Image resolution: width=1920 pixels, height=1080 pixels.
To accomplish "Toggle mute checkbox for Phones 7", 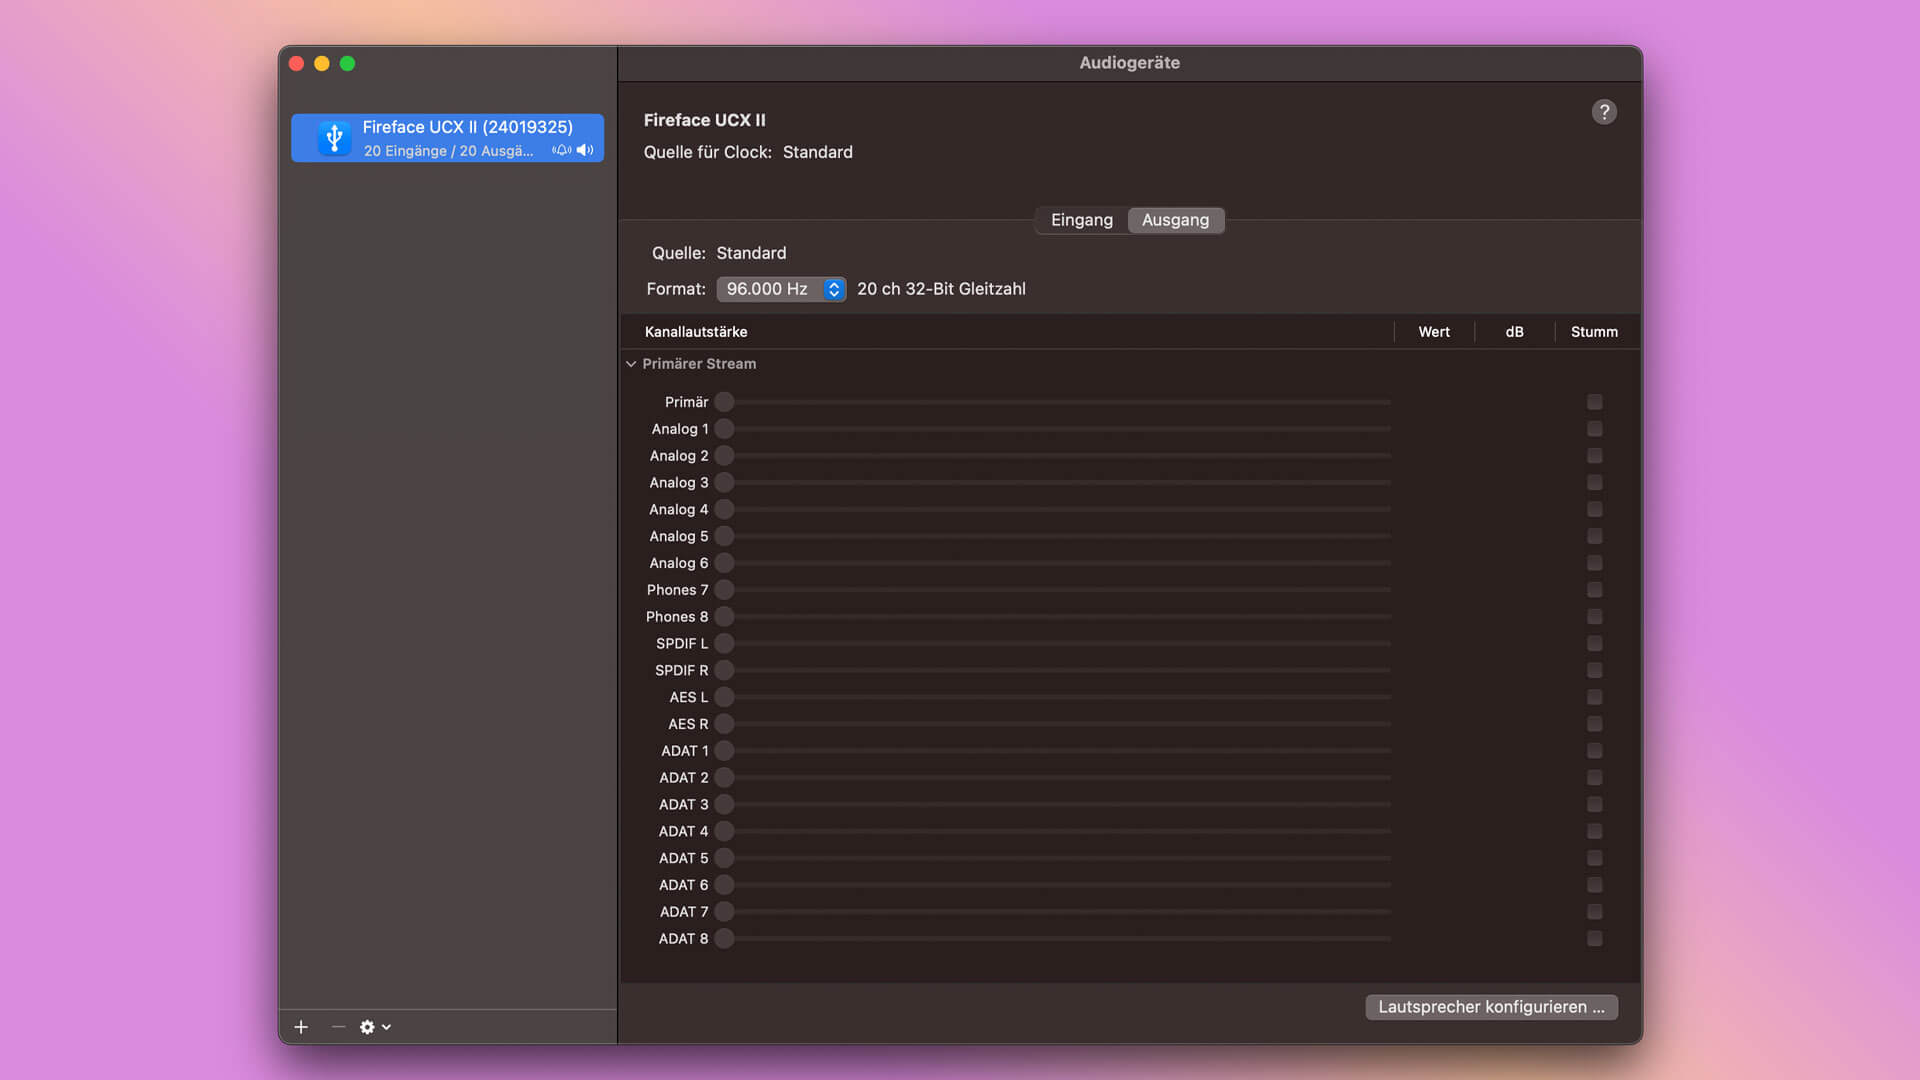I will [1594, 590].
